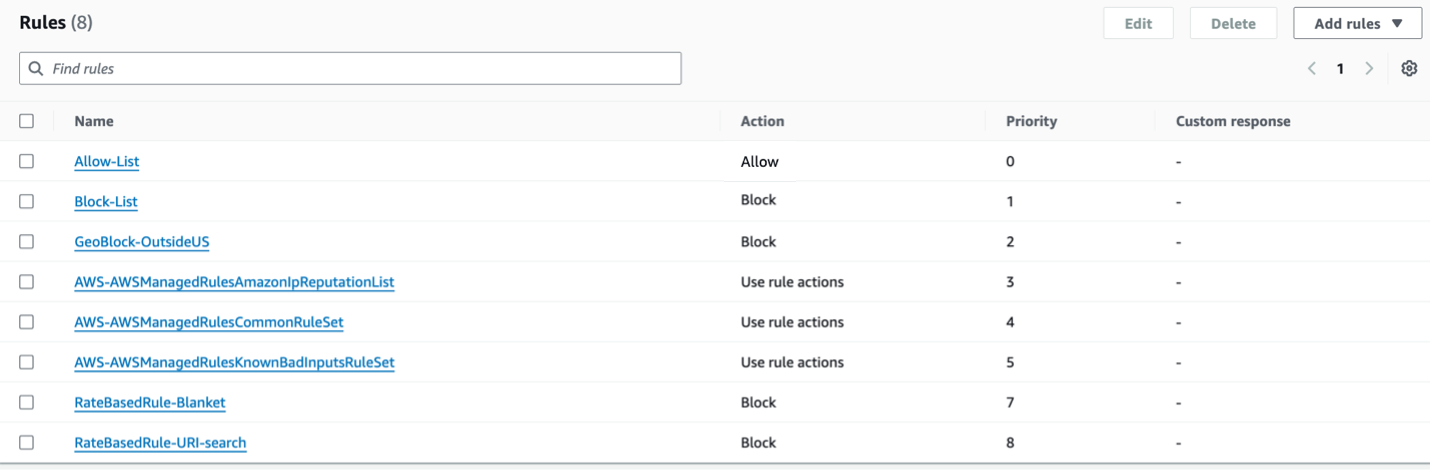Select the RateBasedRule-Blanket rule checkbox

(x=27, y=402)
